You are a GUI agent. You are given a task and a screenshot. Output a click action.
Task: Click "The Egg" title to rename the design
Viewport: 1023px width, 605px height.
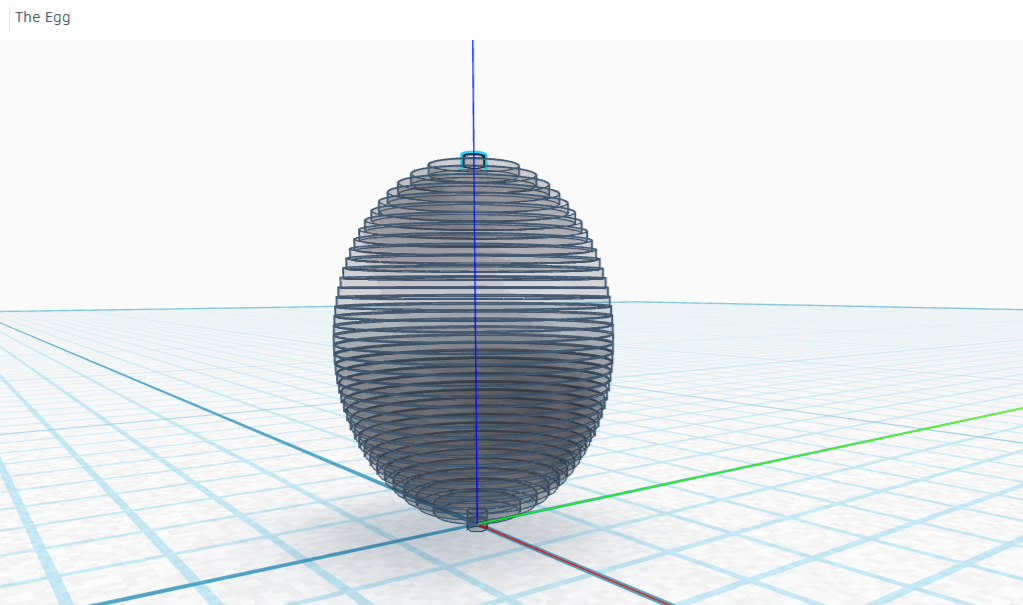[x=40, y=17]
